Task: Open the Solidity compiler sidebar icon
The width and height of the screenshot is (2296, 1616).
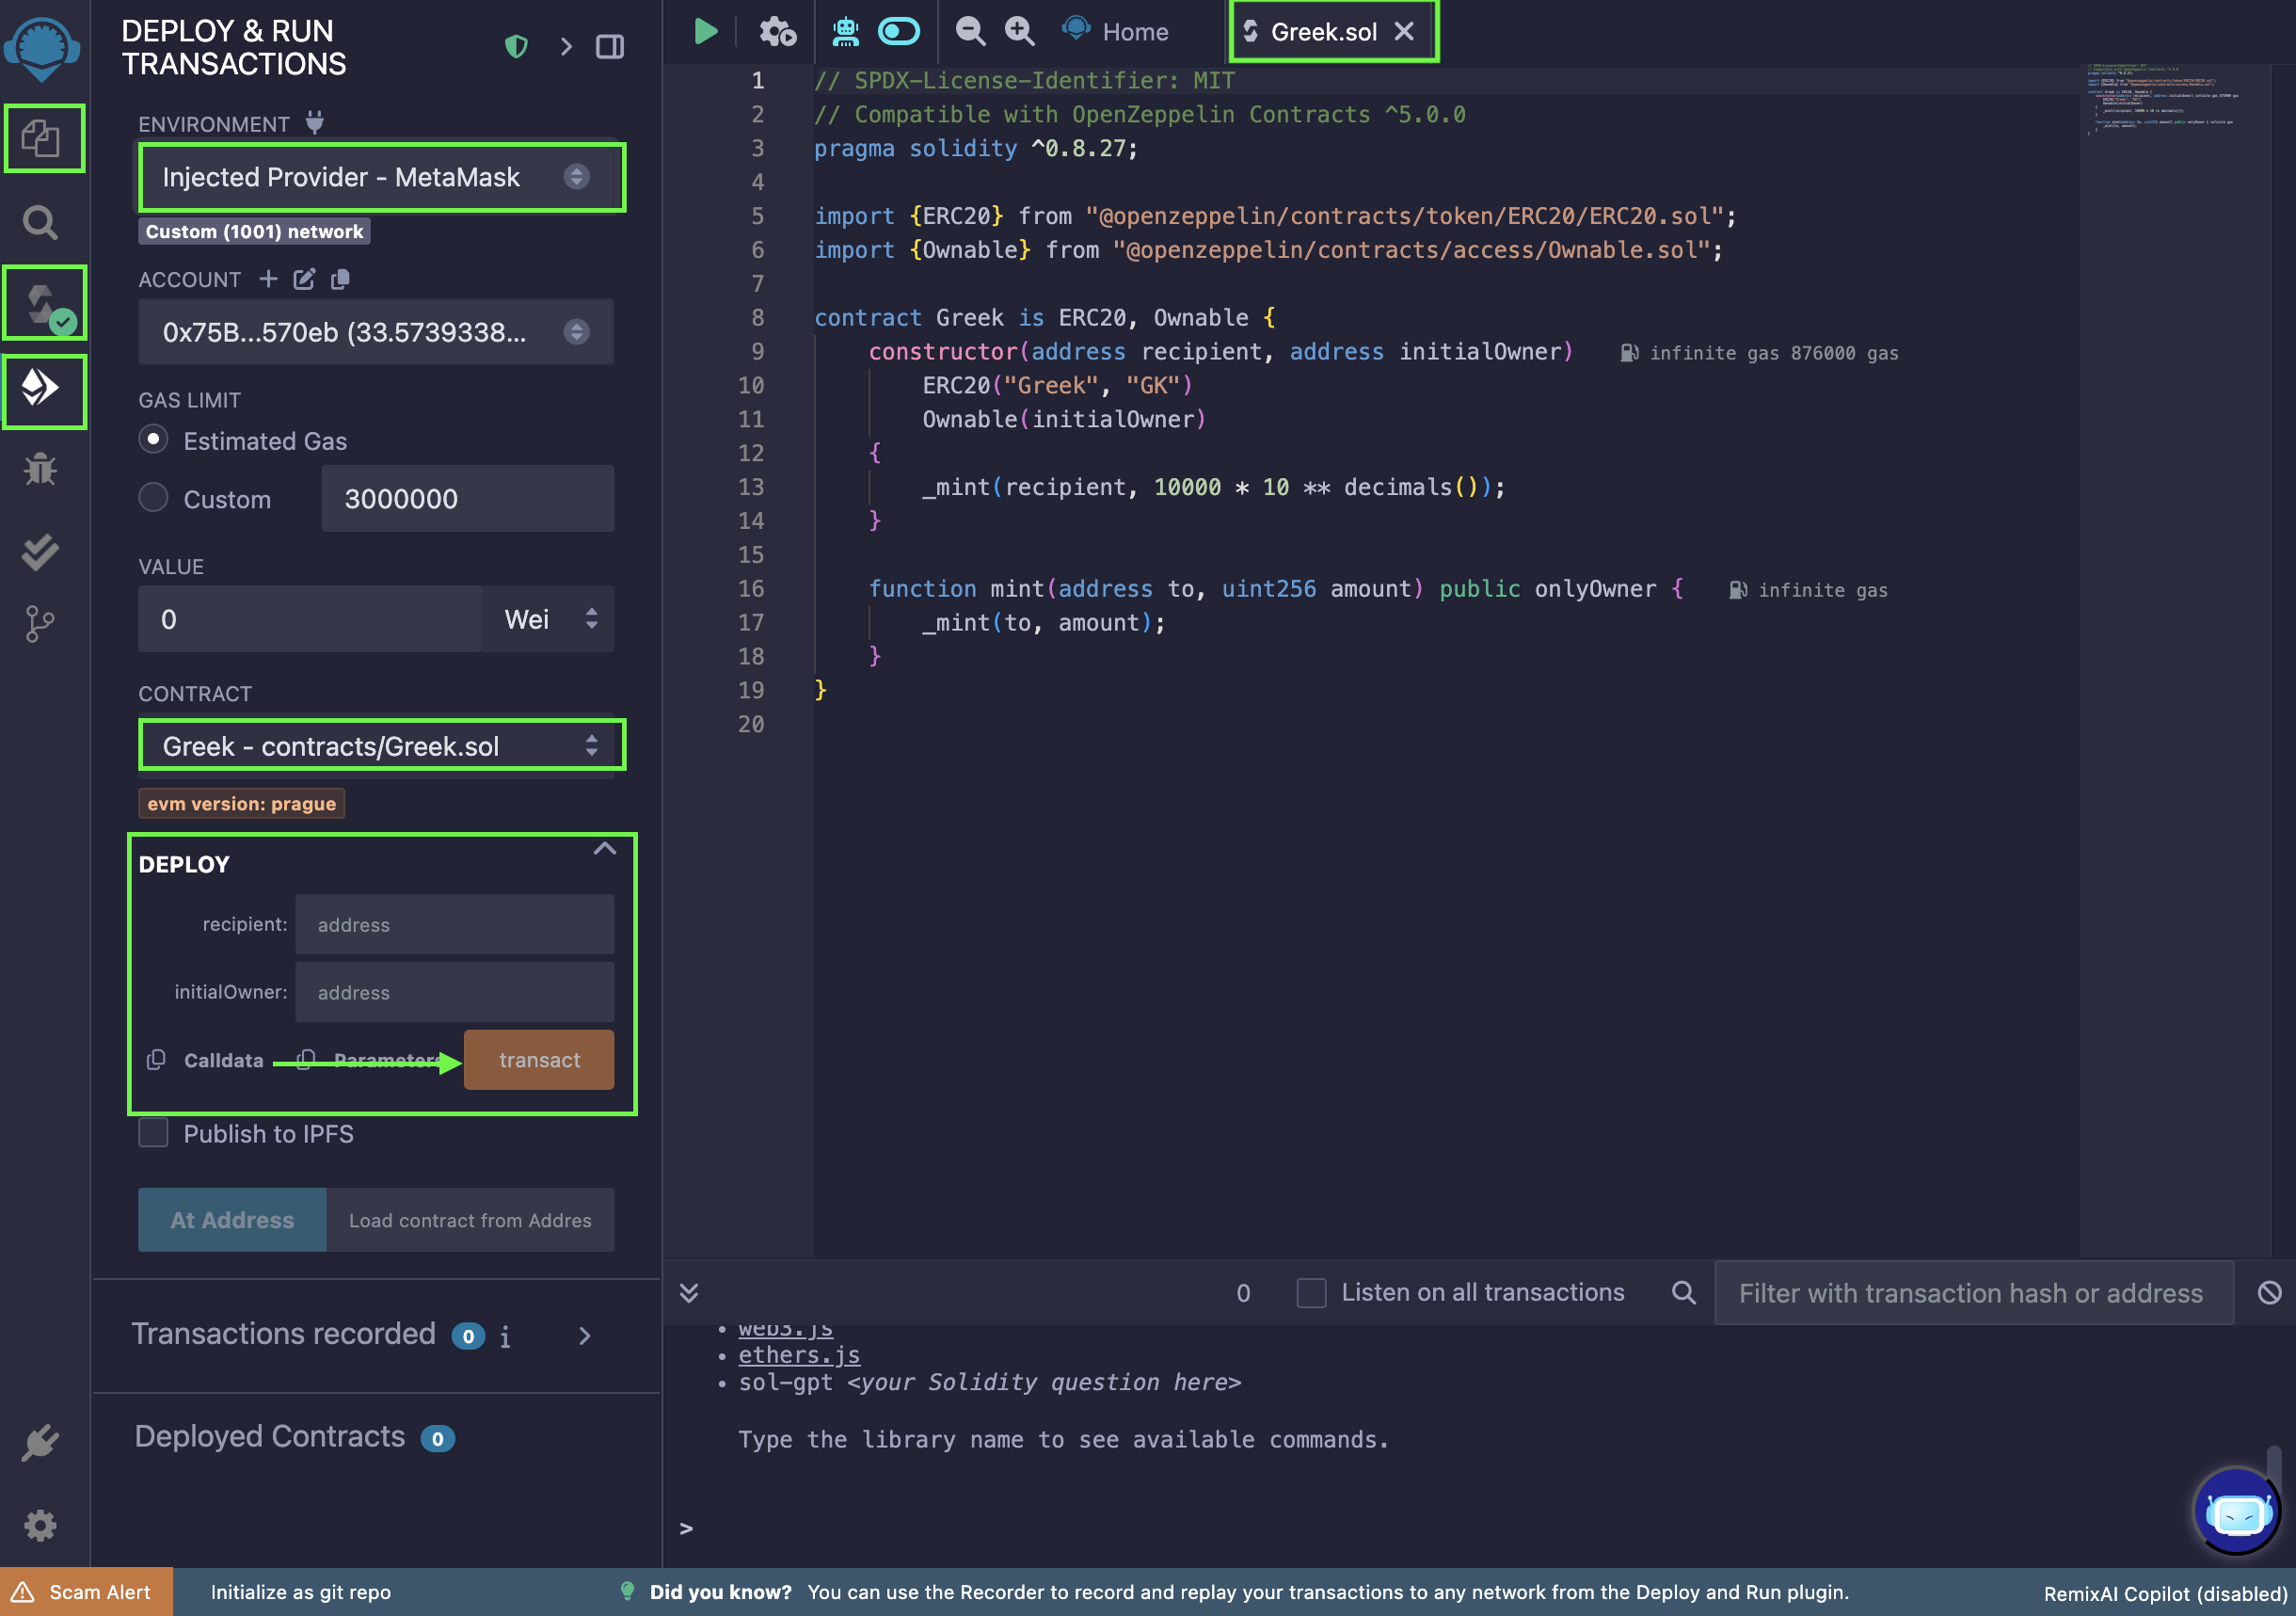Action: [43, 304]
